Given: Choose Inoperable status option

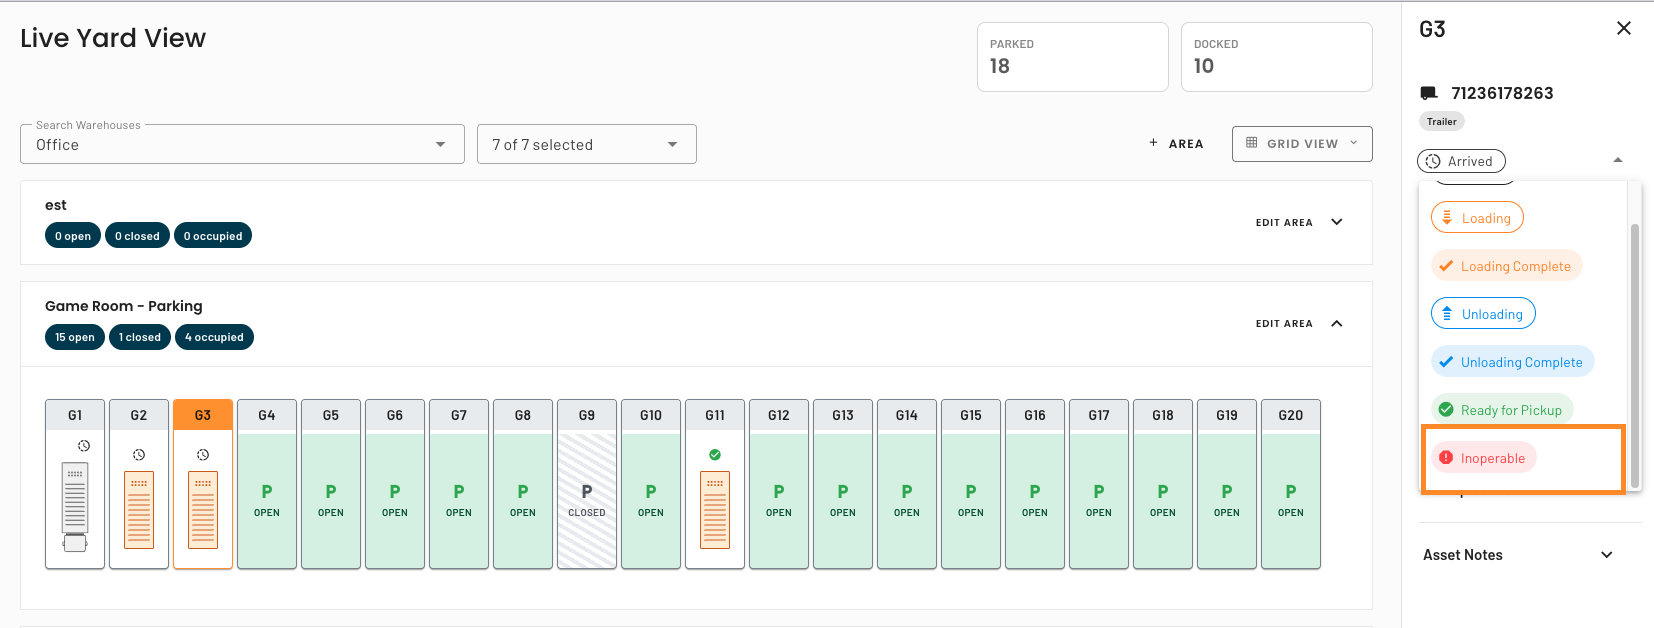Looking at the screenshot, I should click(1484, 458).
